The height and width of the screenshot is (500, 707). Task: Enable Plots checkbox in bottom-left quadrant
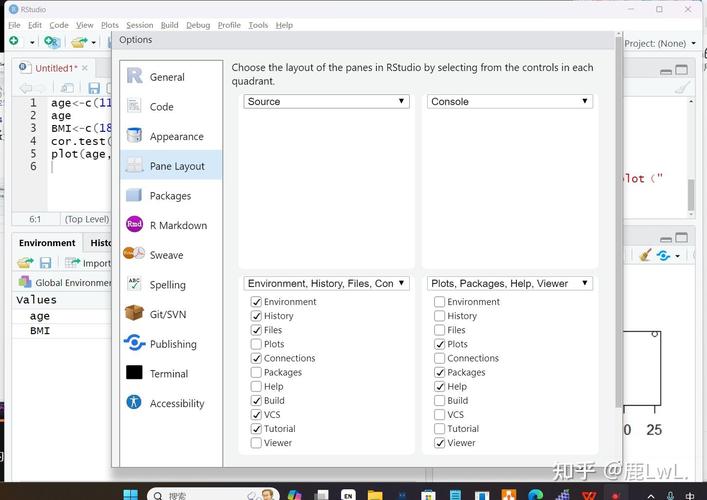[x=256, y=344]
